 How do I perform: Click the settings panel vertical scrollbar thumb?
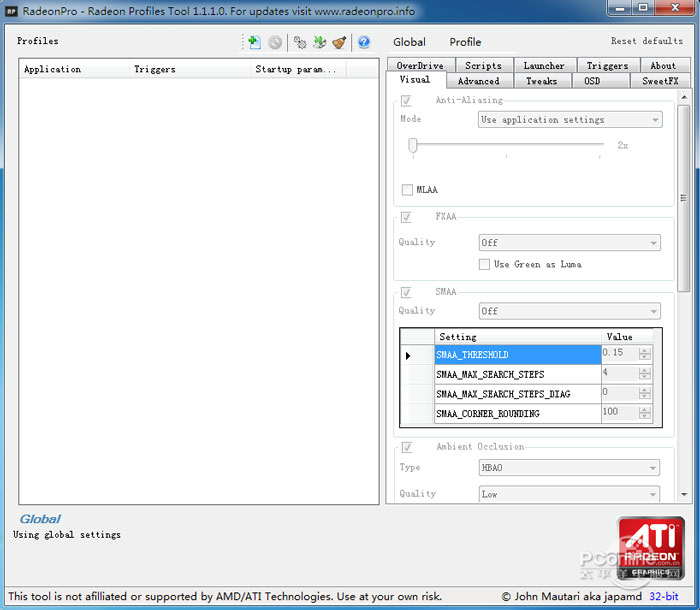[683, 198]
